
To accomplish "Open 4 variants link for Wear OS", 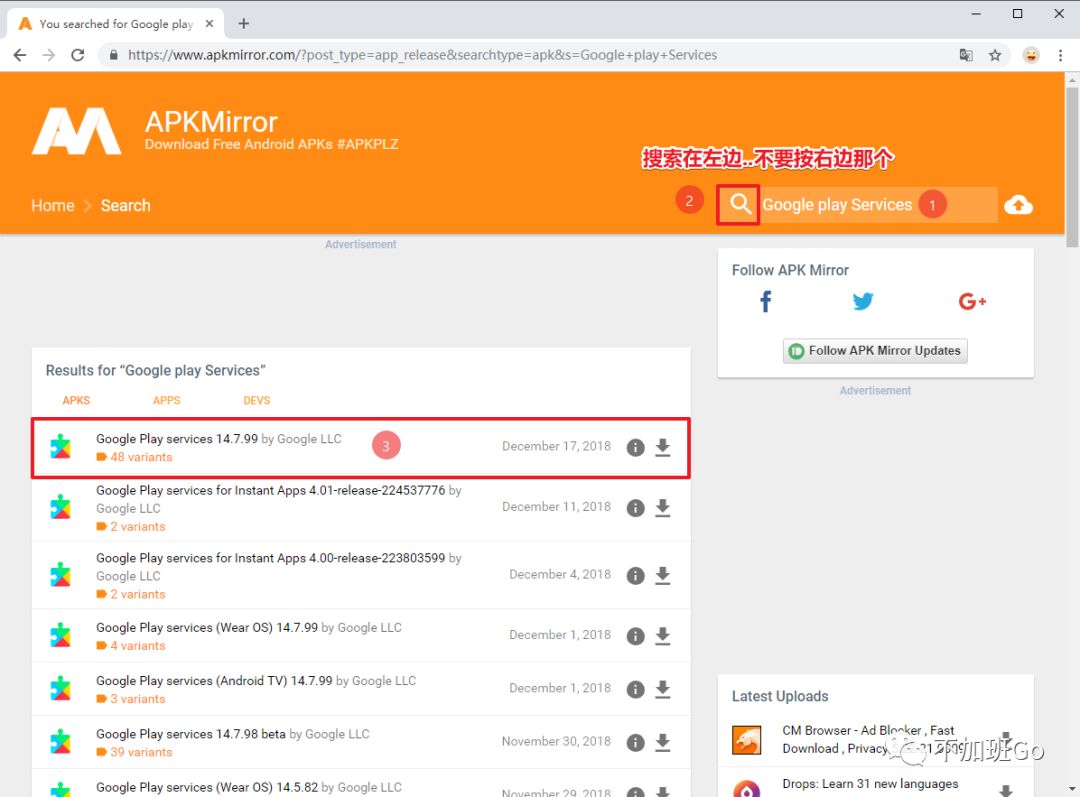I will pyautogui.click(x=138, y=646).
